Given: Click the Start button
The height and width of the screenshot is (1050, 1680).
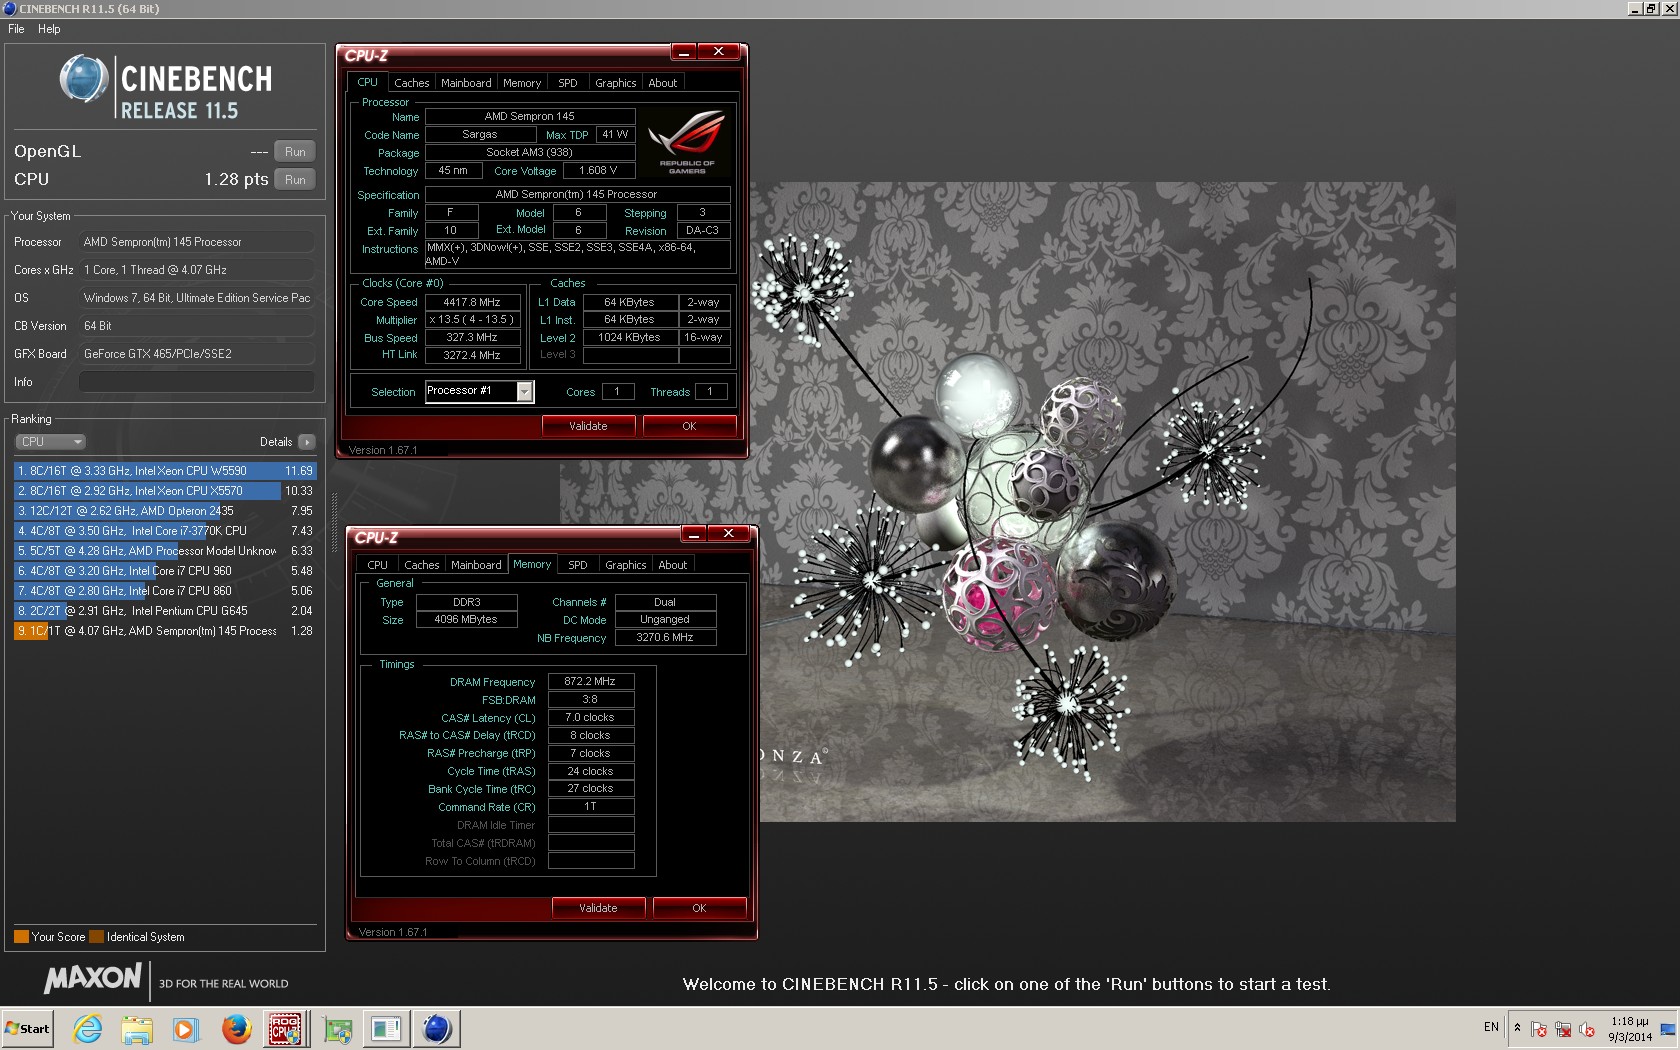Looking at the screenshot, I should 27,1028.
